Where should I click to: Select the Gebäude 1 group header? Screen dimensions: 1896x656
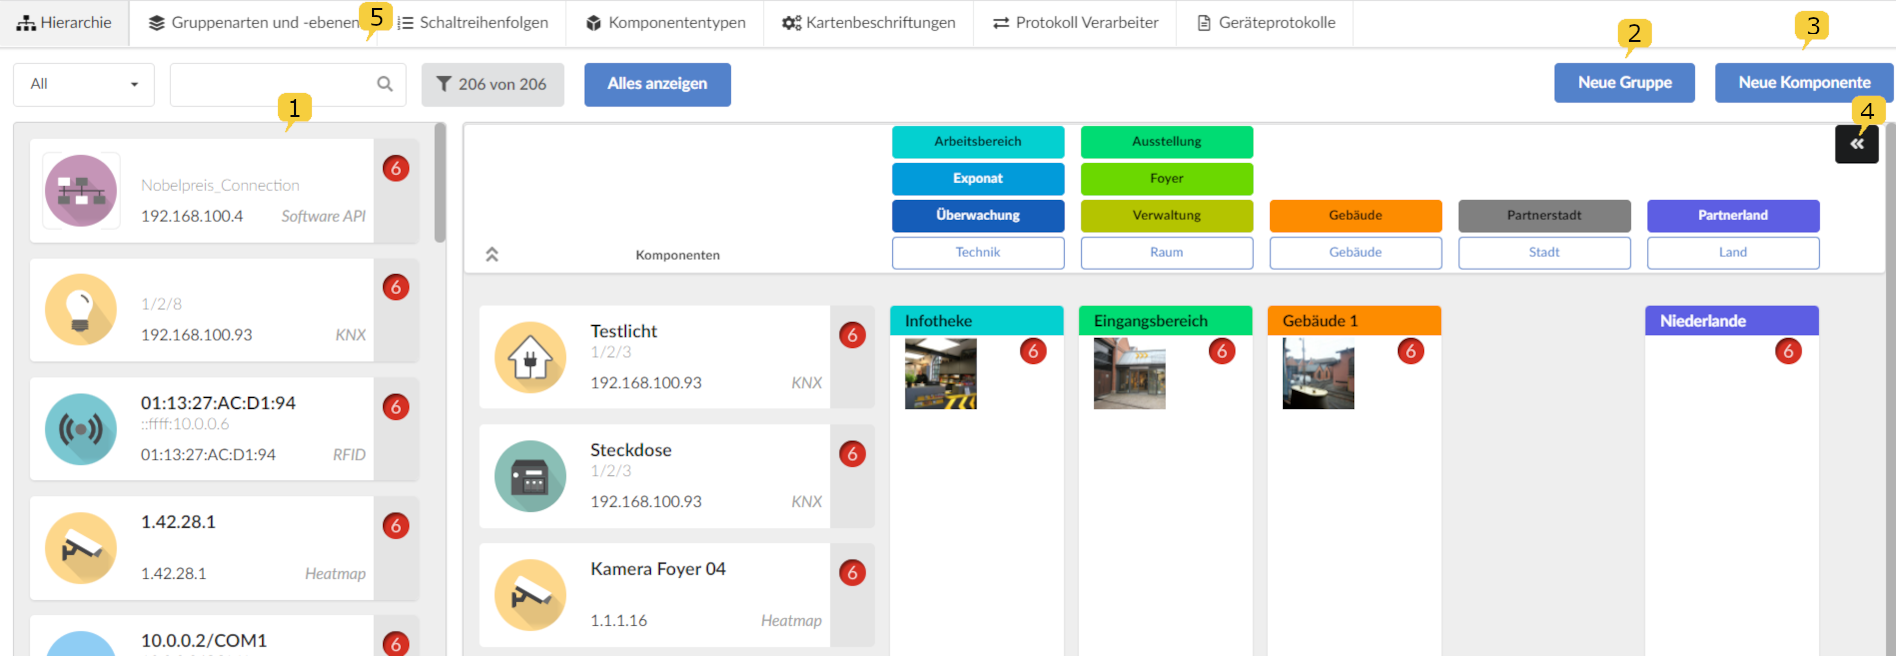pos(1354,321)
